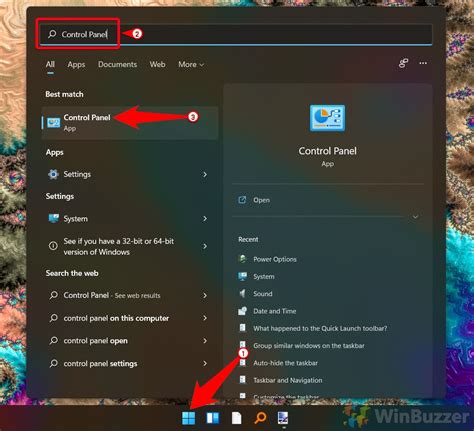Image resolution: width=474 pixels, height=431 pixels.
Task: Open Sound from the Recent list
Action: point(263,294)
